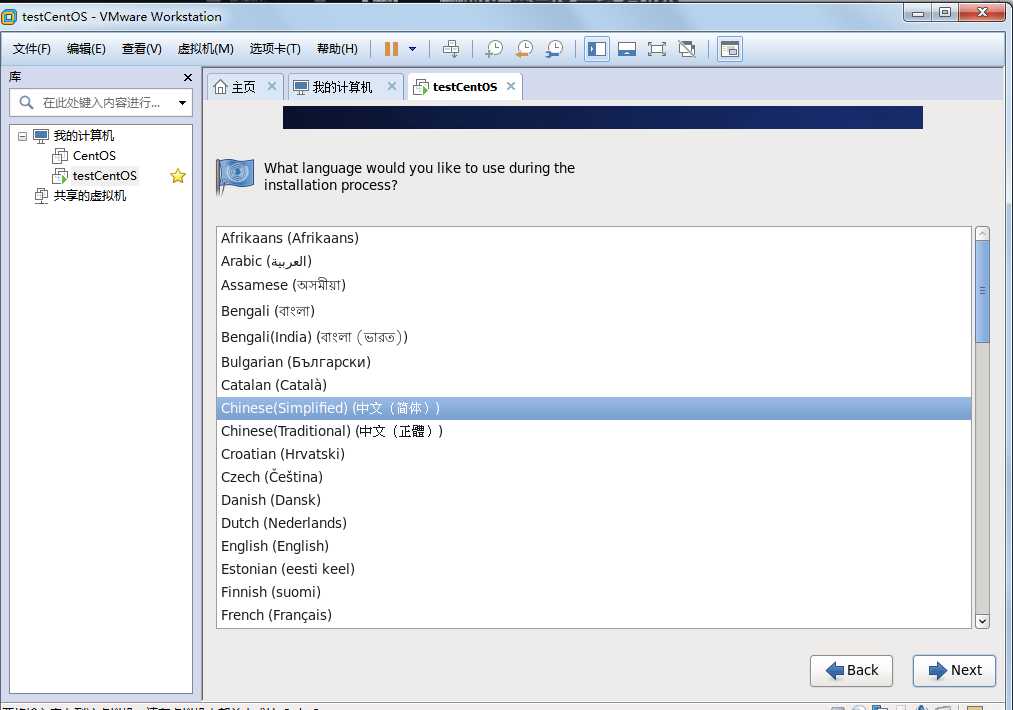Select CentOS in the library tree
1013x710 pixels.
point(94,156)
